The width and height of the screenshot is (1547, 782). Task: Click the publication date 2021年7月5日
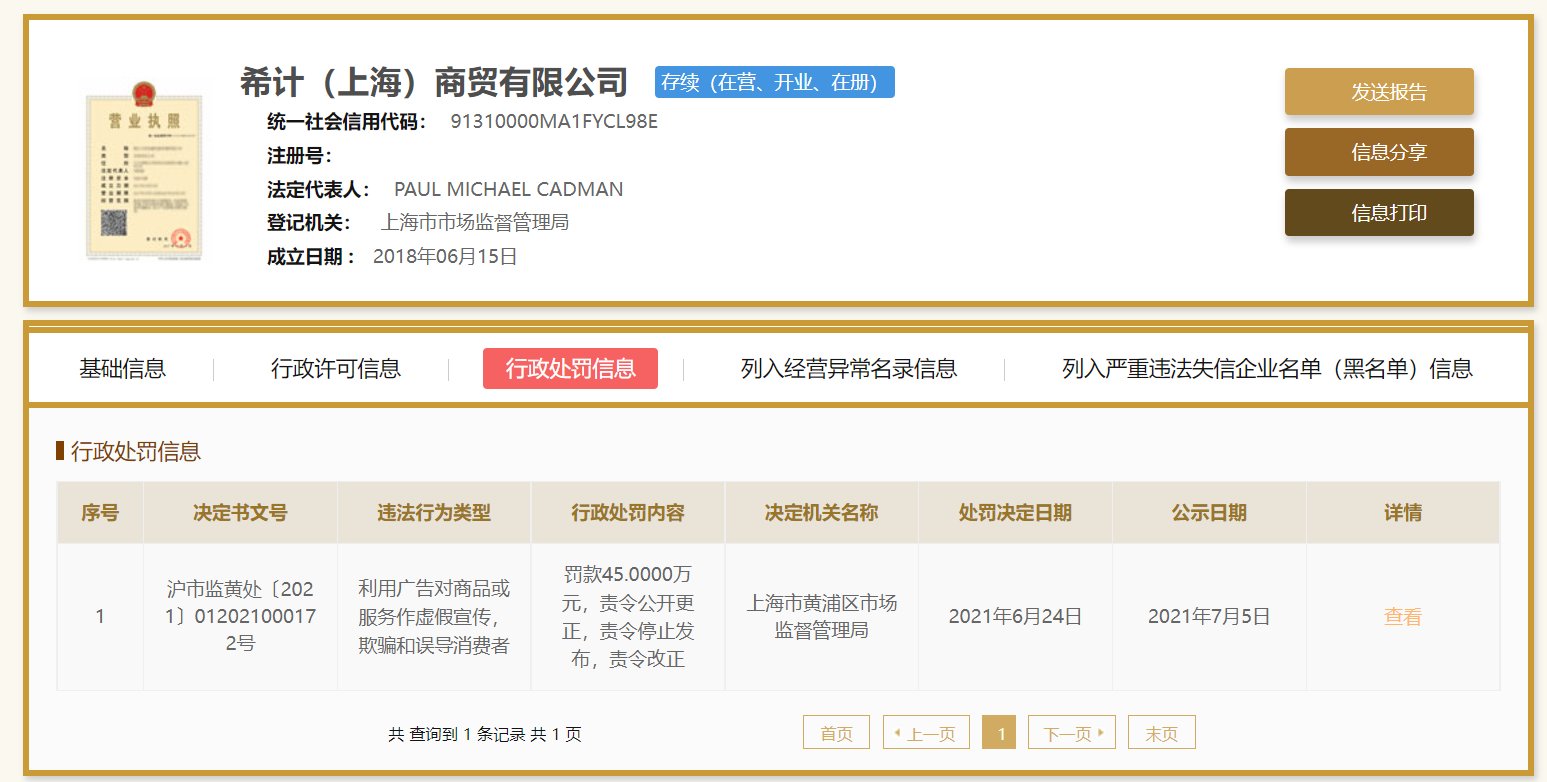point(1209,617)
